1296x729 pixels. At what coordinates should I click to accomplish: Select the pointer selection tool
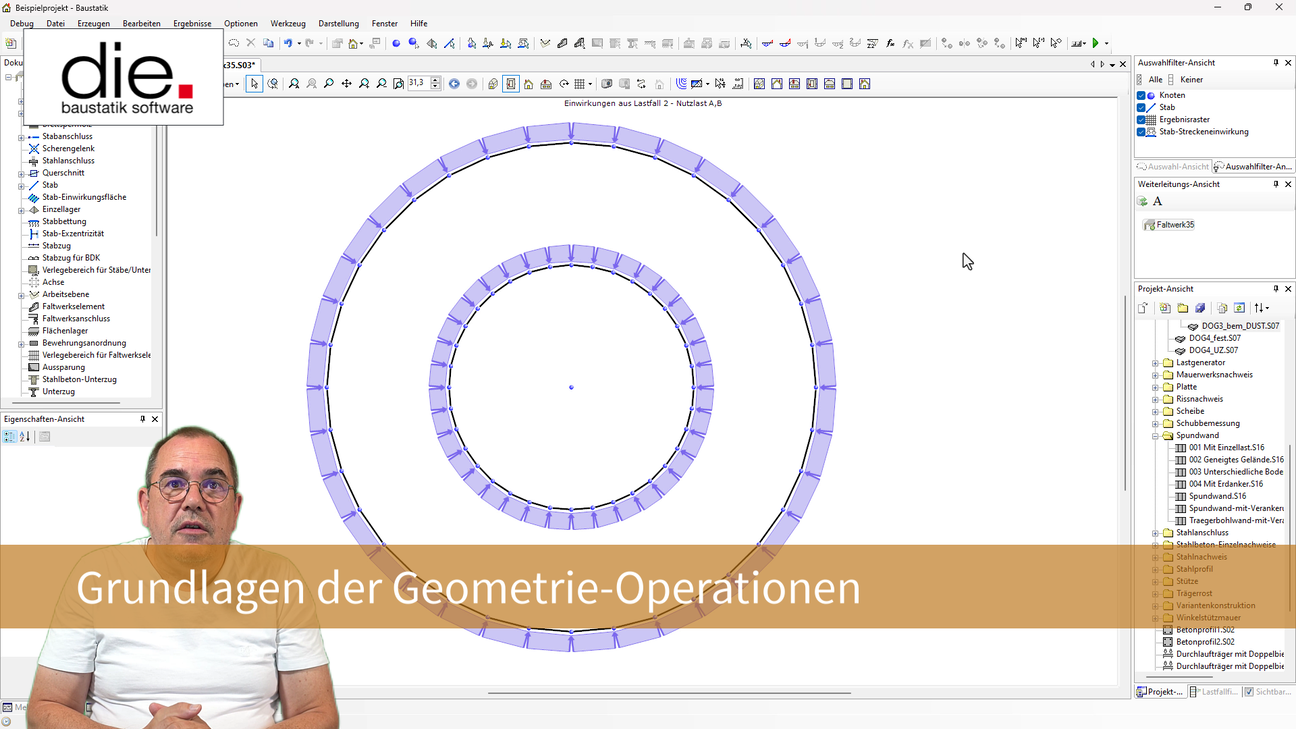pyautogui.click(x=254, y=84)
